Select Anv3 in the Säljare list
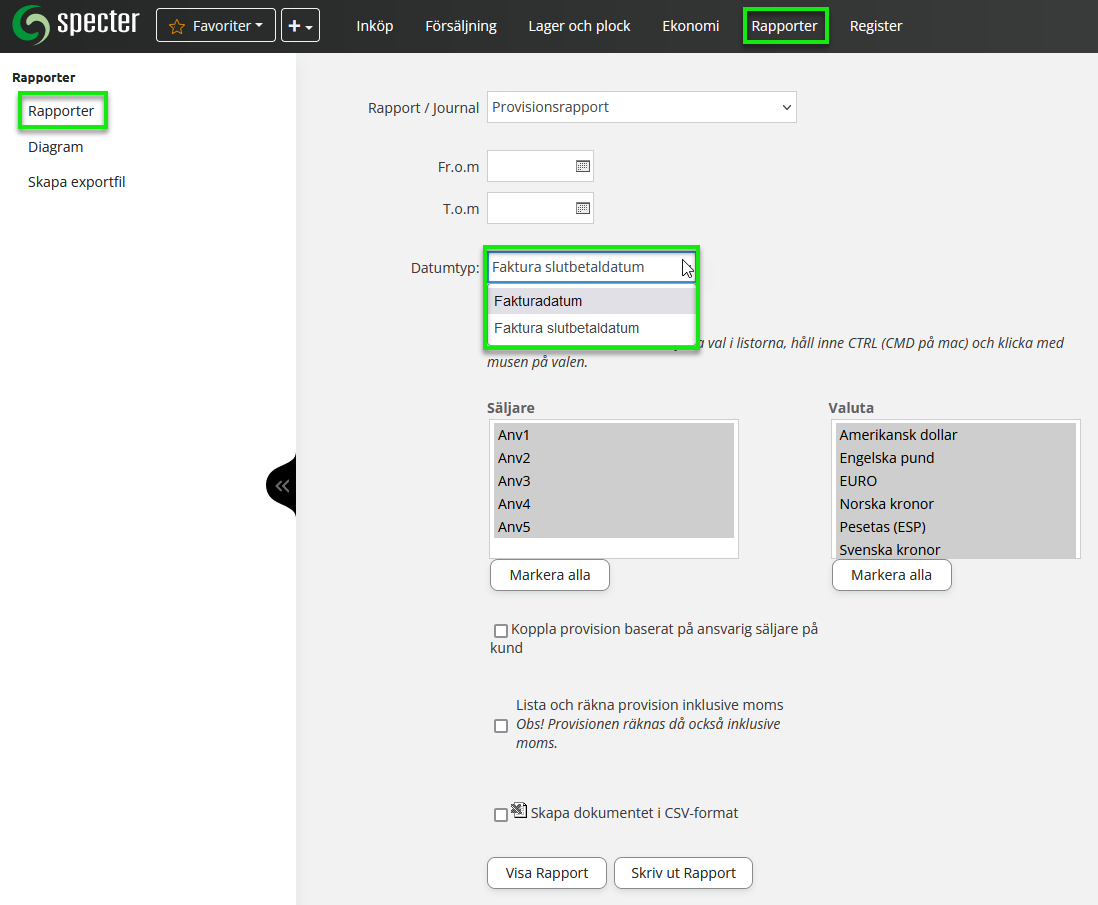 pos(514,481)
